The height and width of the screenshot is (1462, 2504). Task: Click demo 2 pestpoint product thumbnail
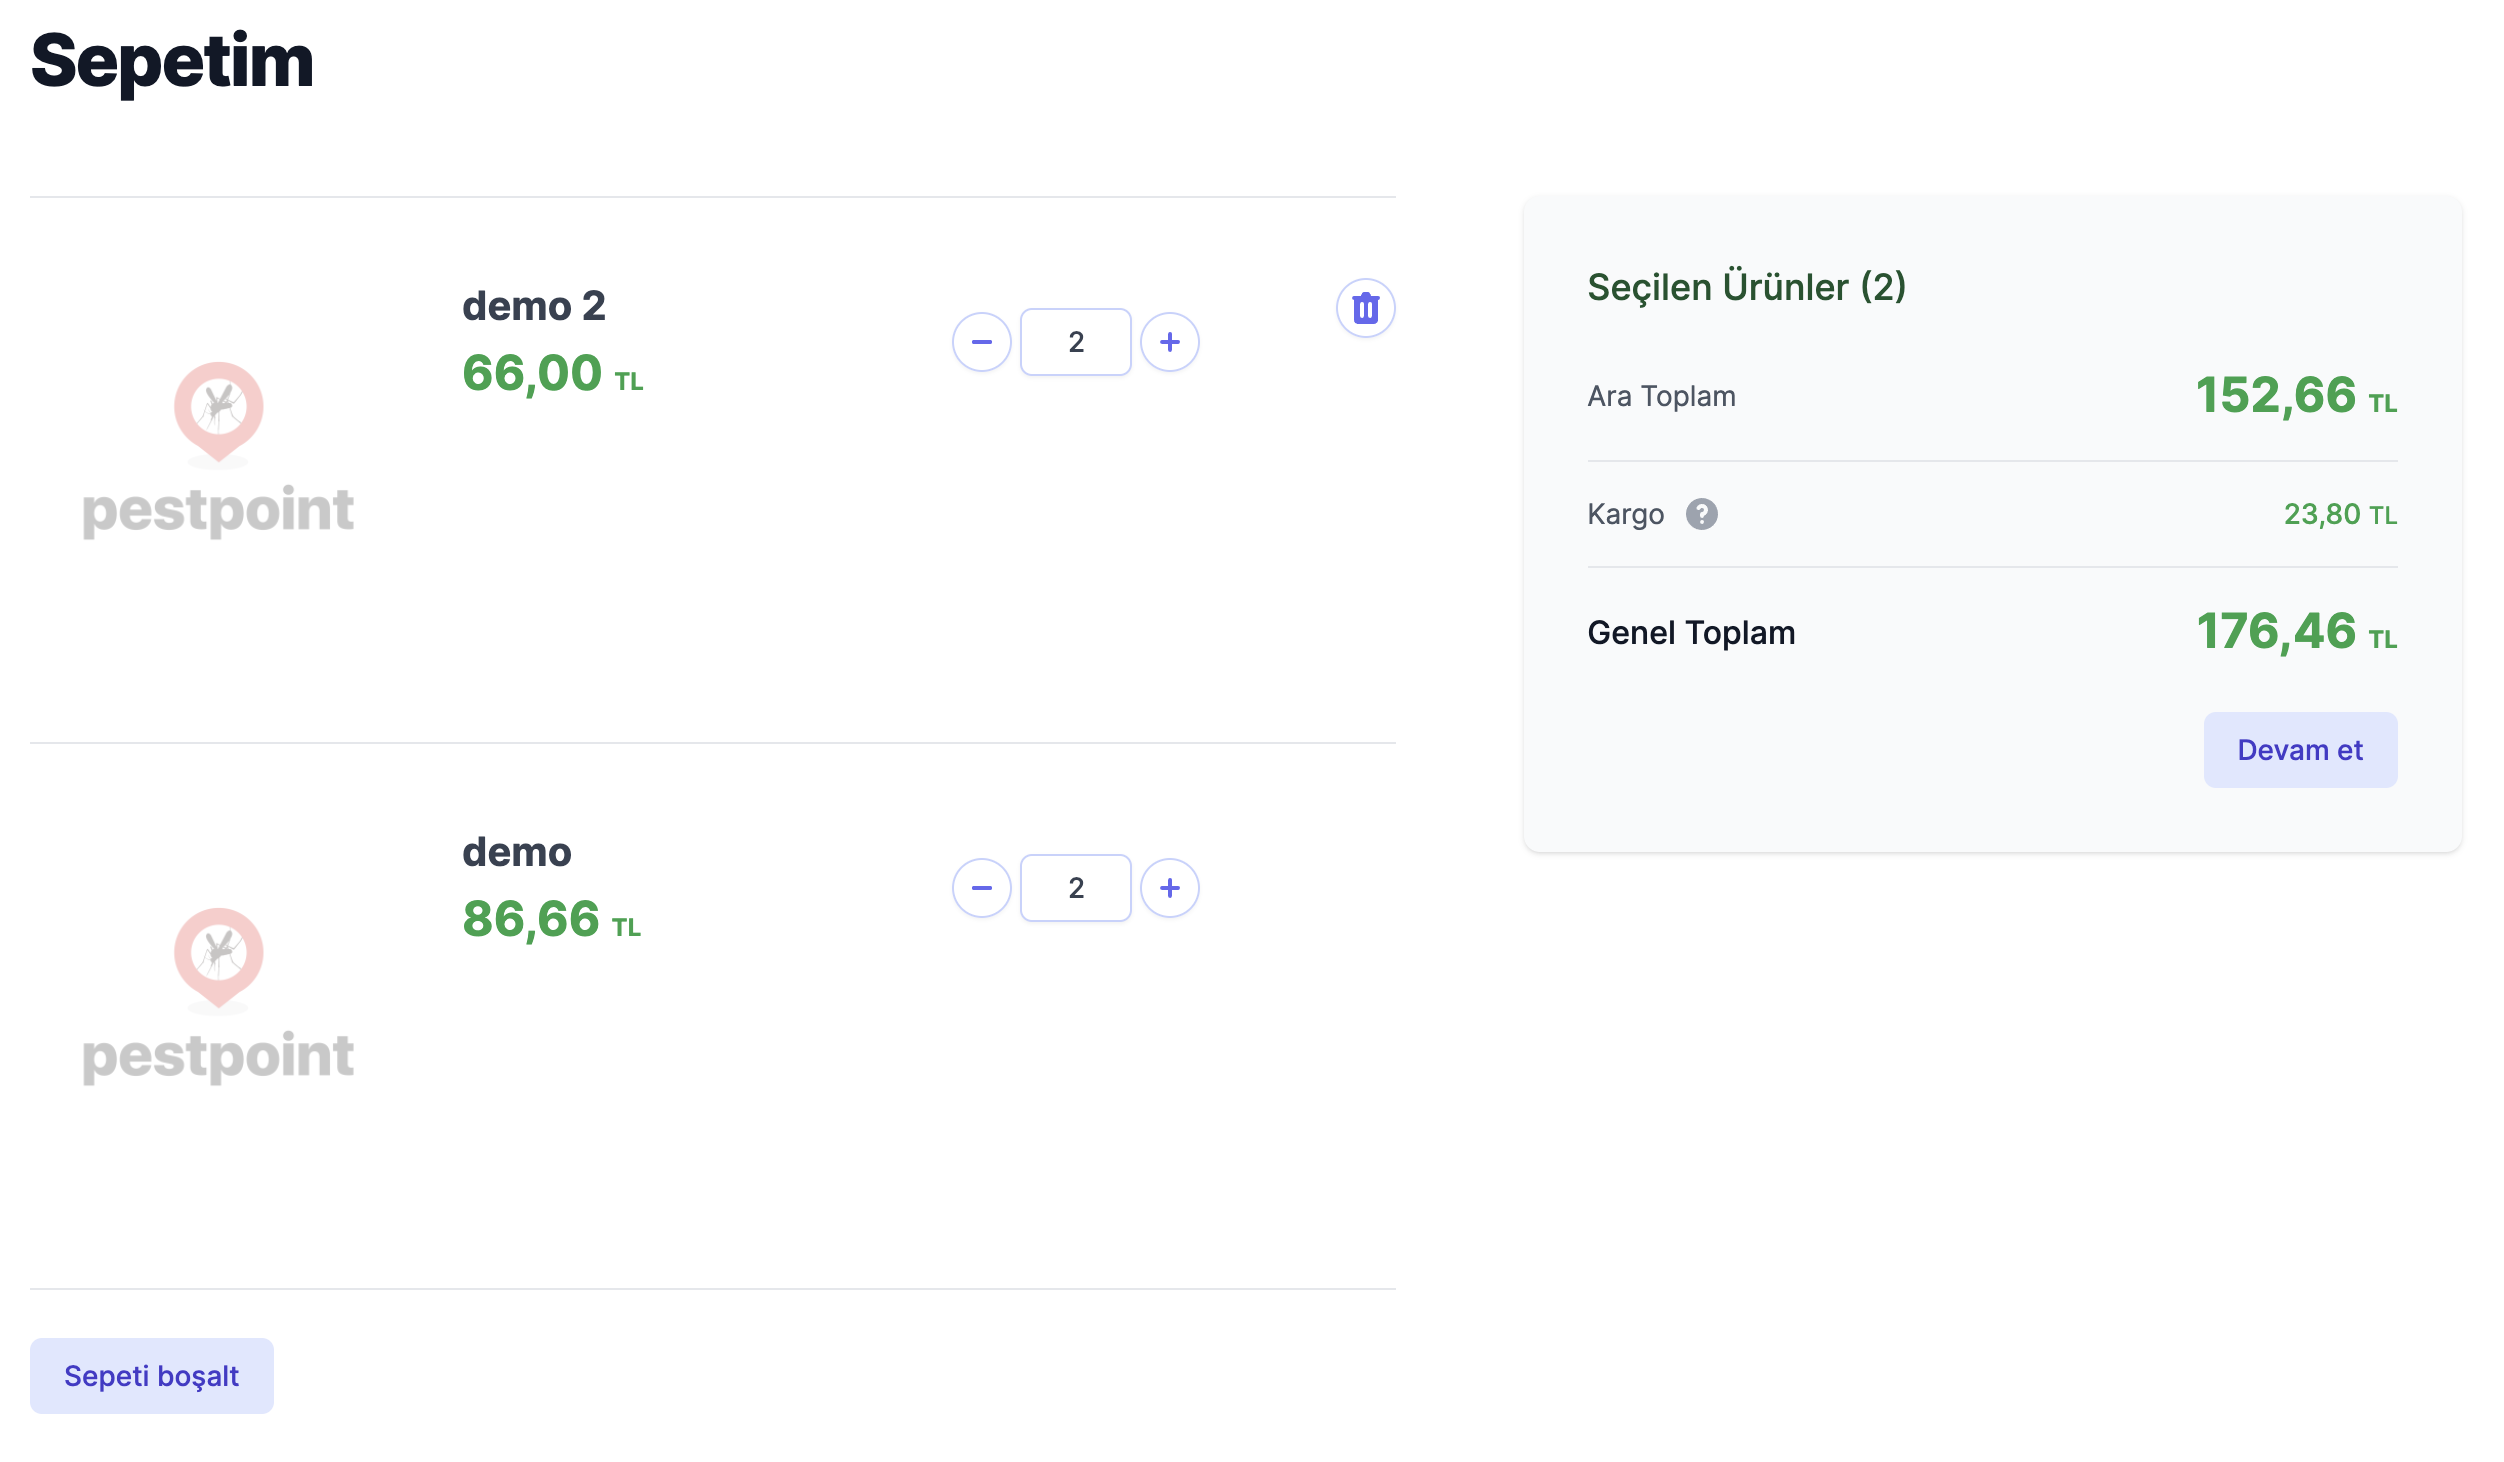click(218, 450)
